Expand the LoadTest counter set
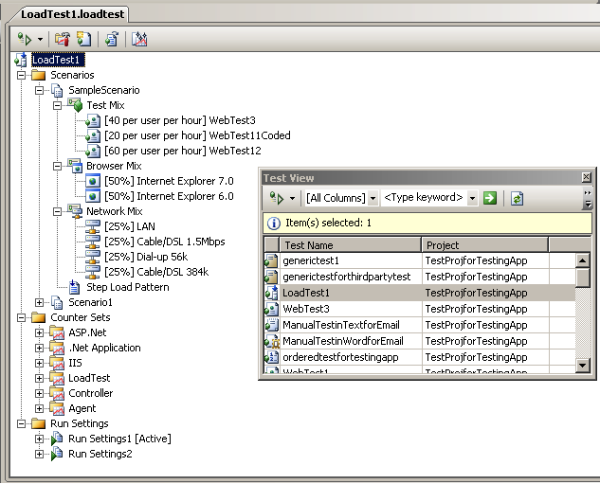Screen dimensions: 600x484 tap(39, 378)
